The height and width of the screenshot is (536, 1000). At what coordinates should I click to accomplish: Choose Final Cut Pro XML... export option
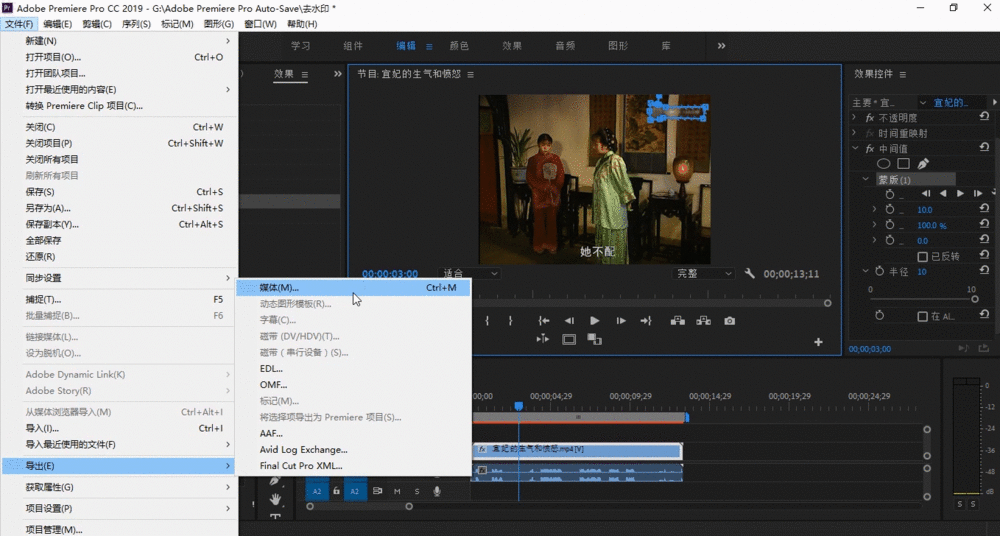(x=355, y=466)
